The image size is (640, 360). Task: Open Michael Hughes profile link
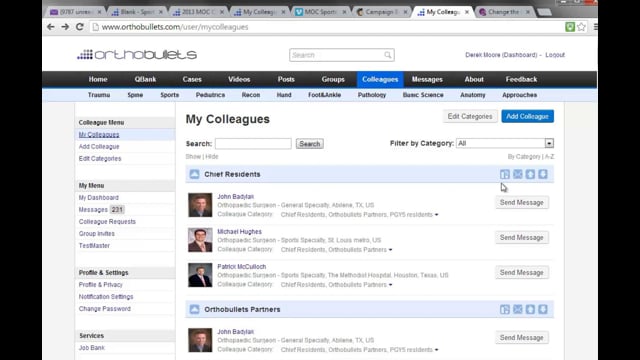point(239,231)
